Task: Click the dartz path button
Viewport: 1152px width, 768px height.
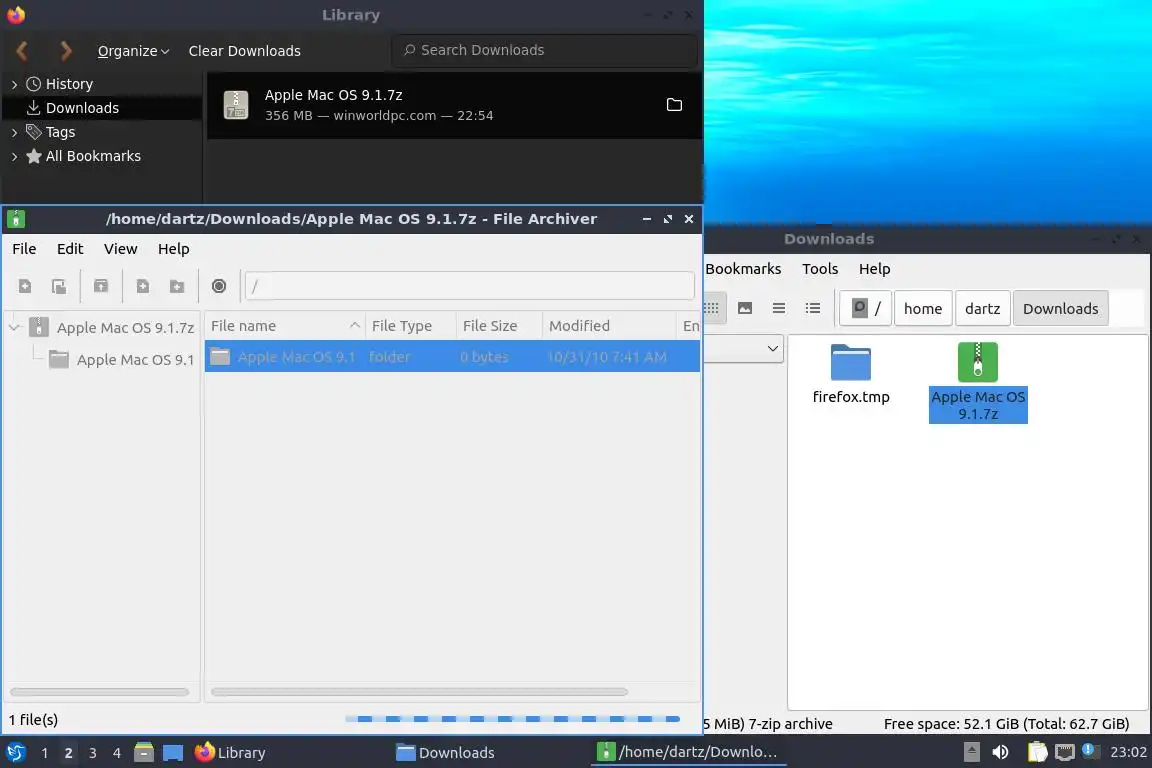Action: [982, 308]
